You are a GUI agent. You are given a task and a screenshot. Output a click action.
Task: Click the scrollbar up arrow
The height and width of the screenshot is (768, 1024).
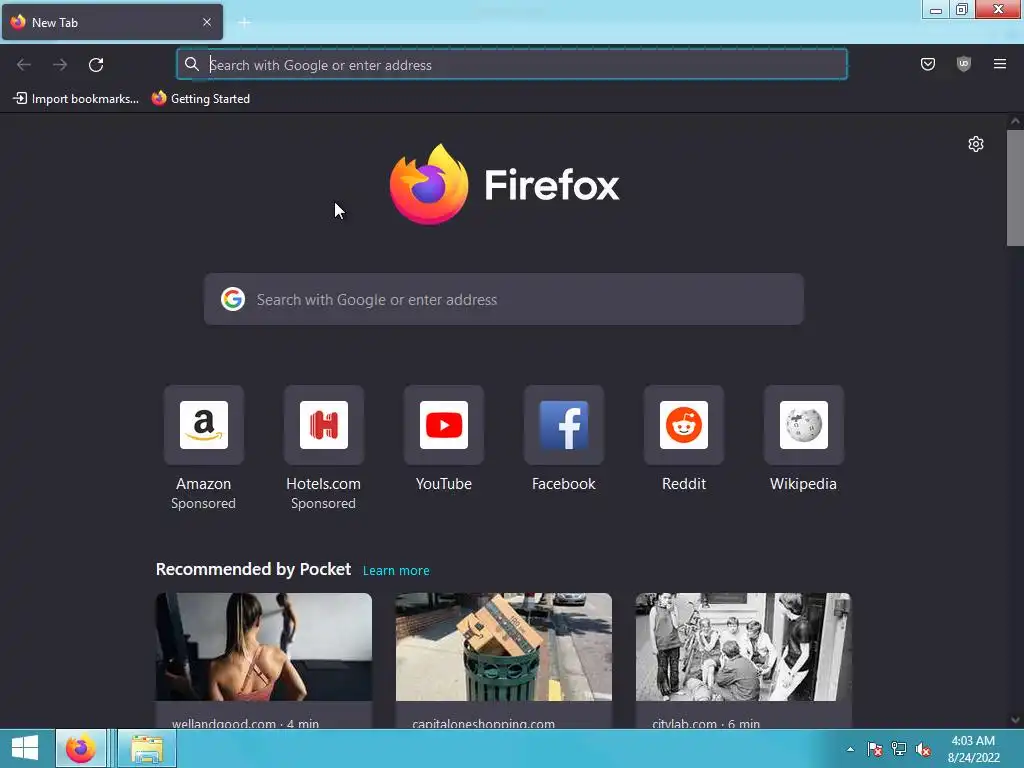click(x=1015, y=121)
